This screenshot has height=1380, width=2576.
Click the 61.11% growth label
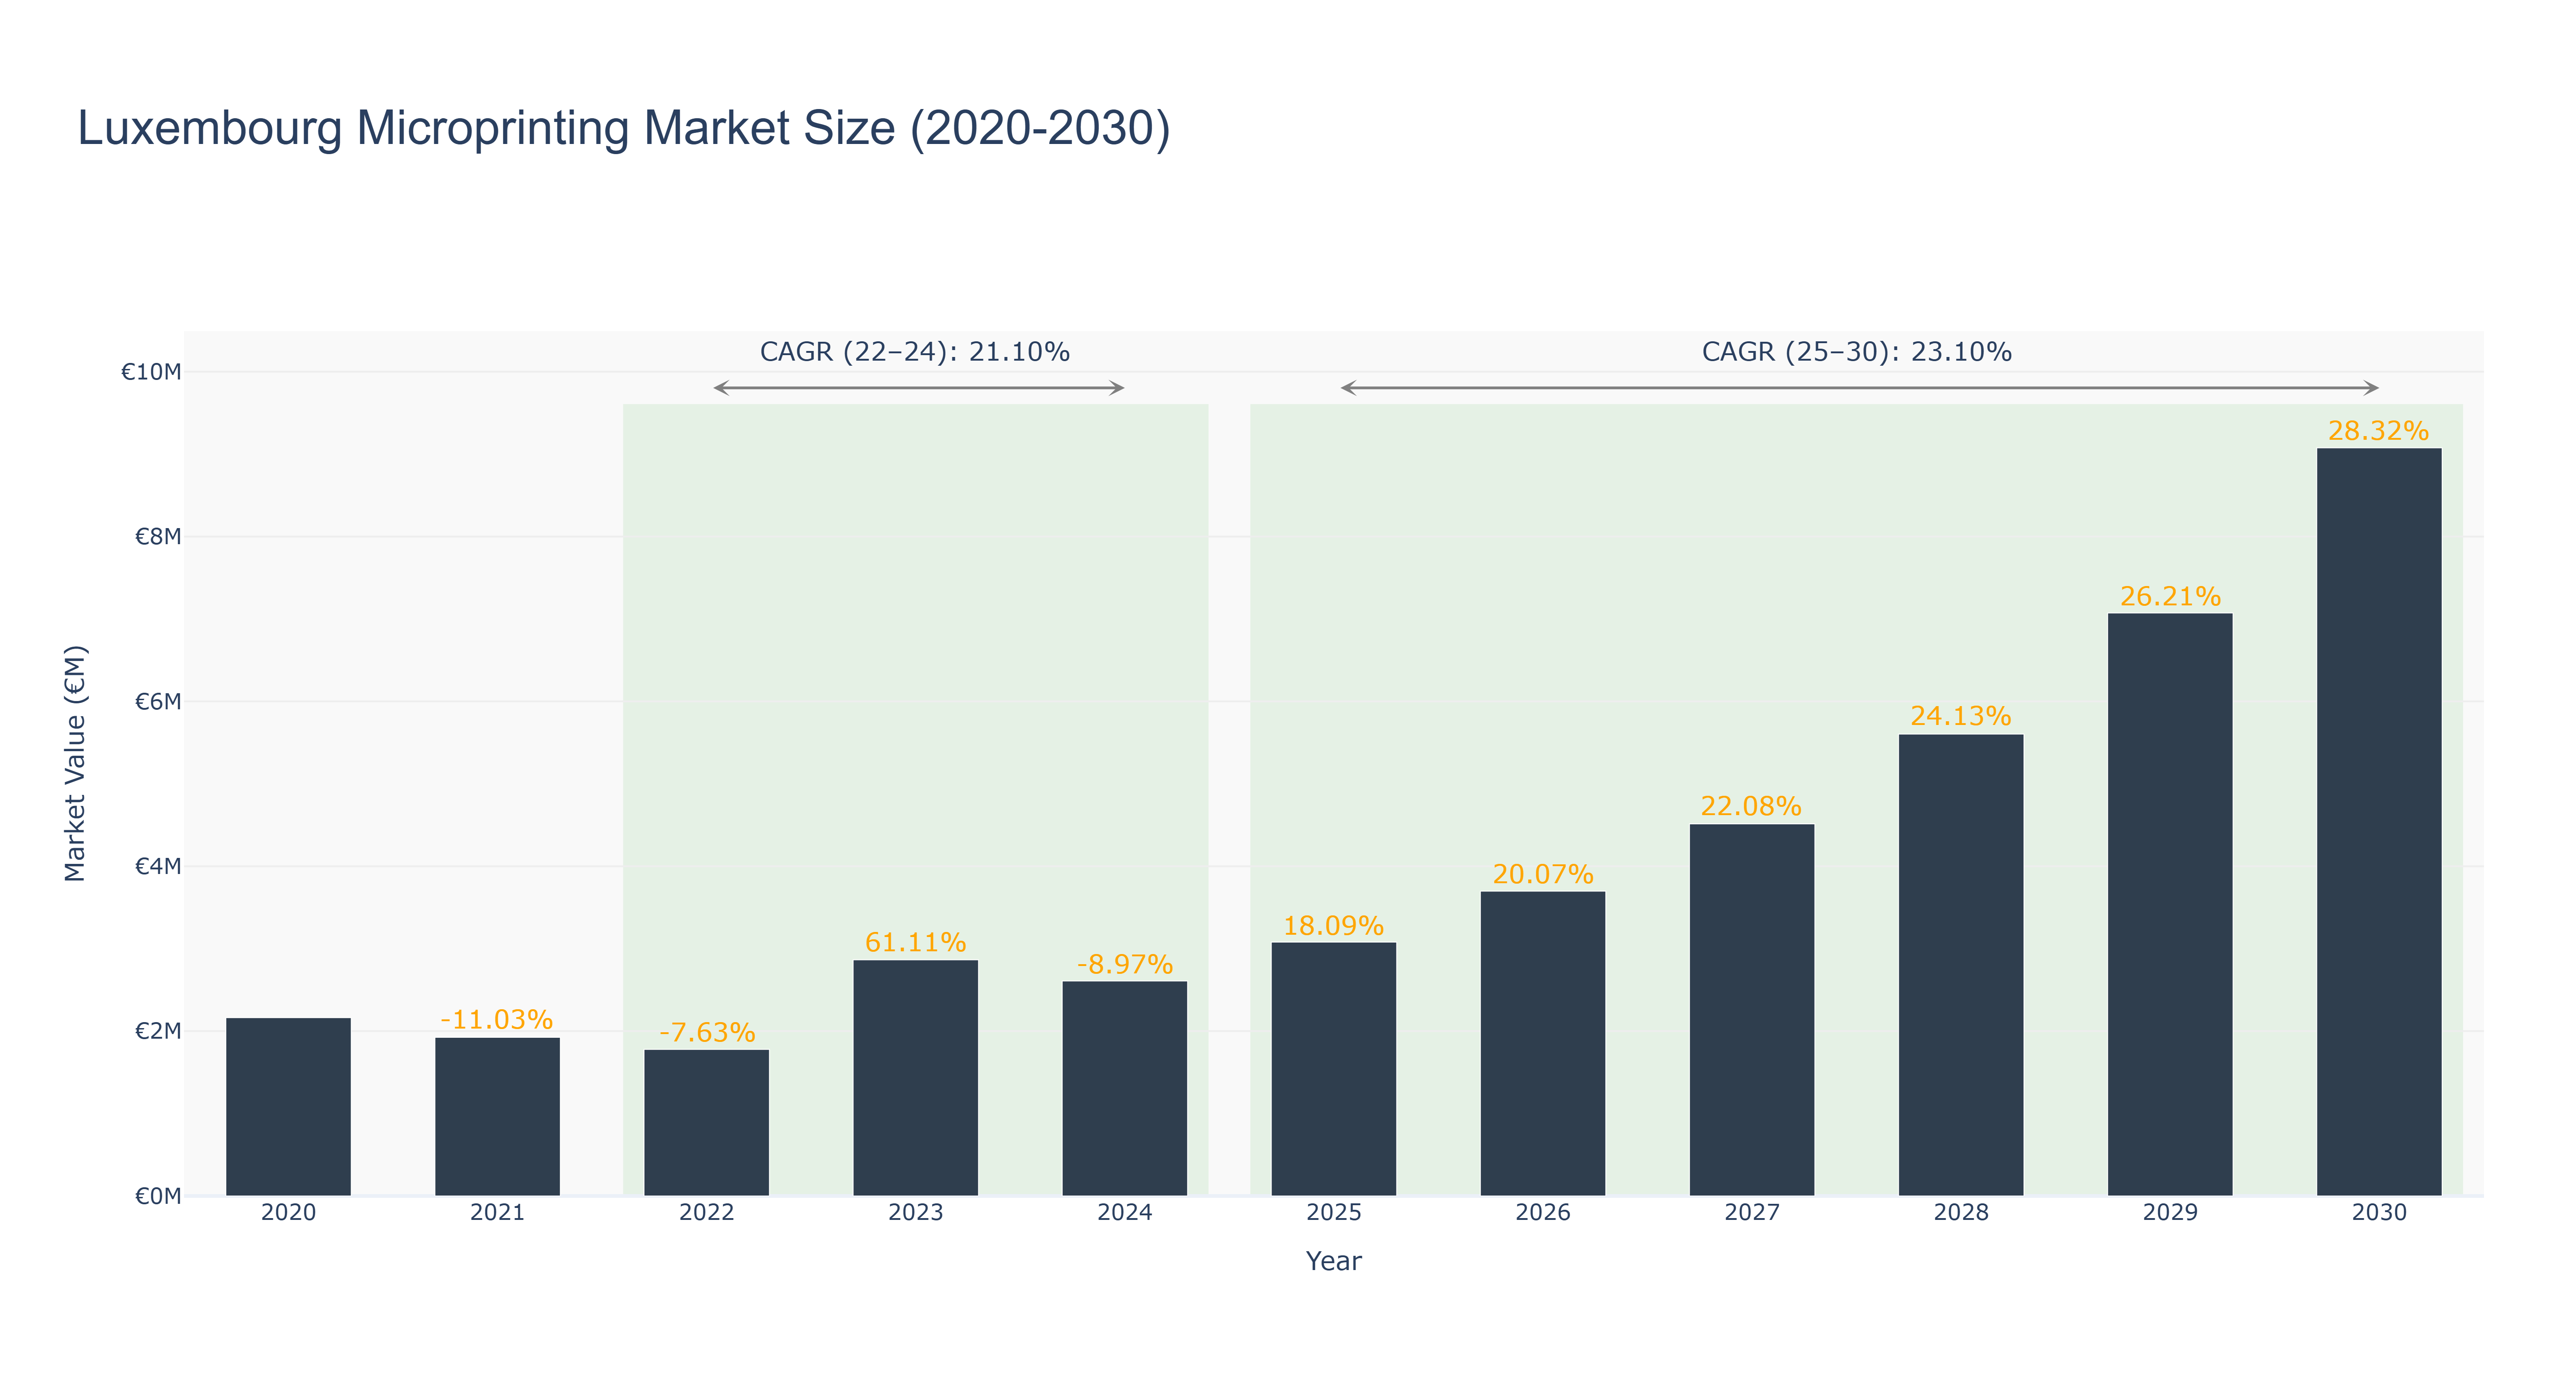915,942
